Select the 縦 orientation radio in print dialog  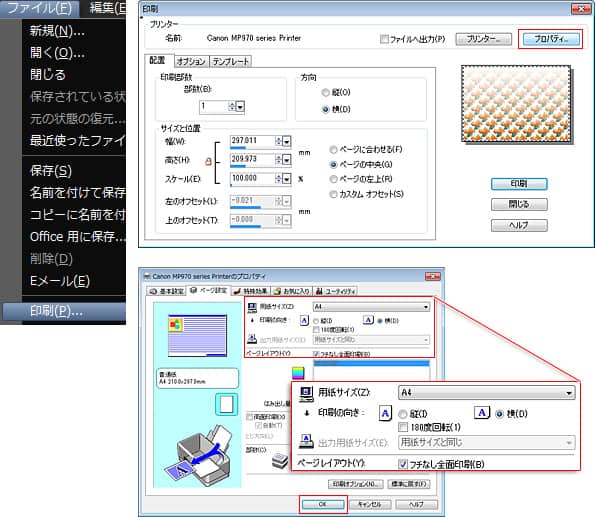tap(326, 93)
